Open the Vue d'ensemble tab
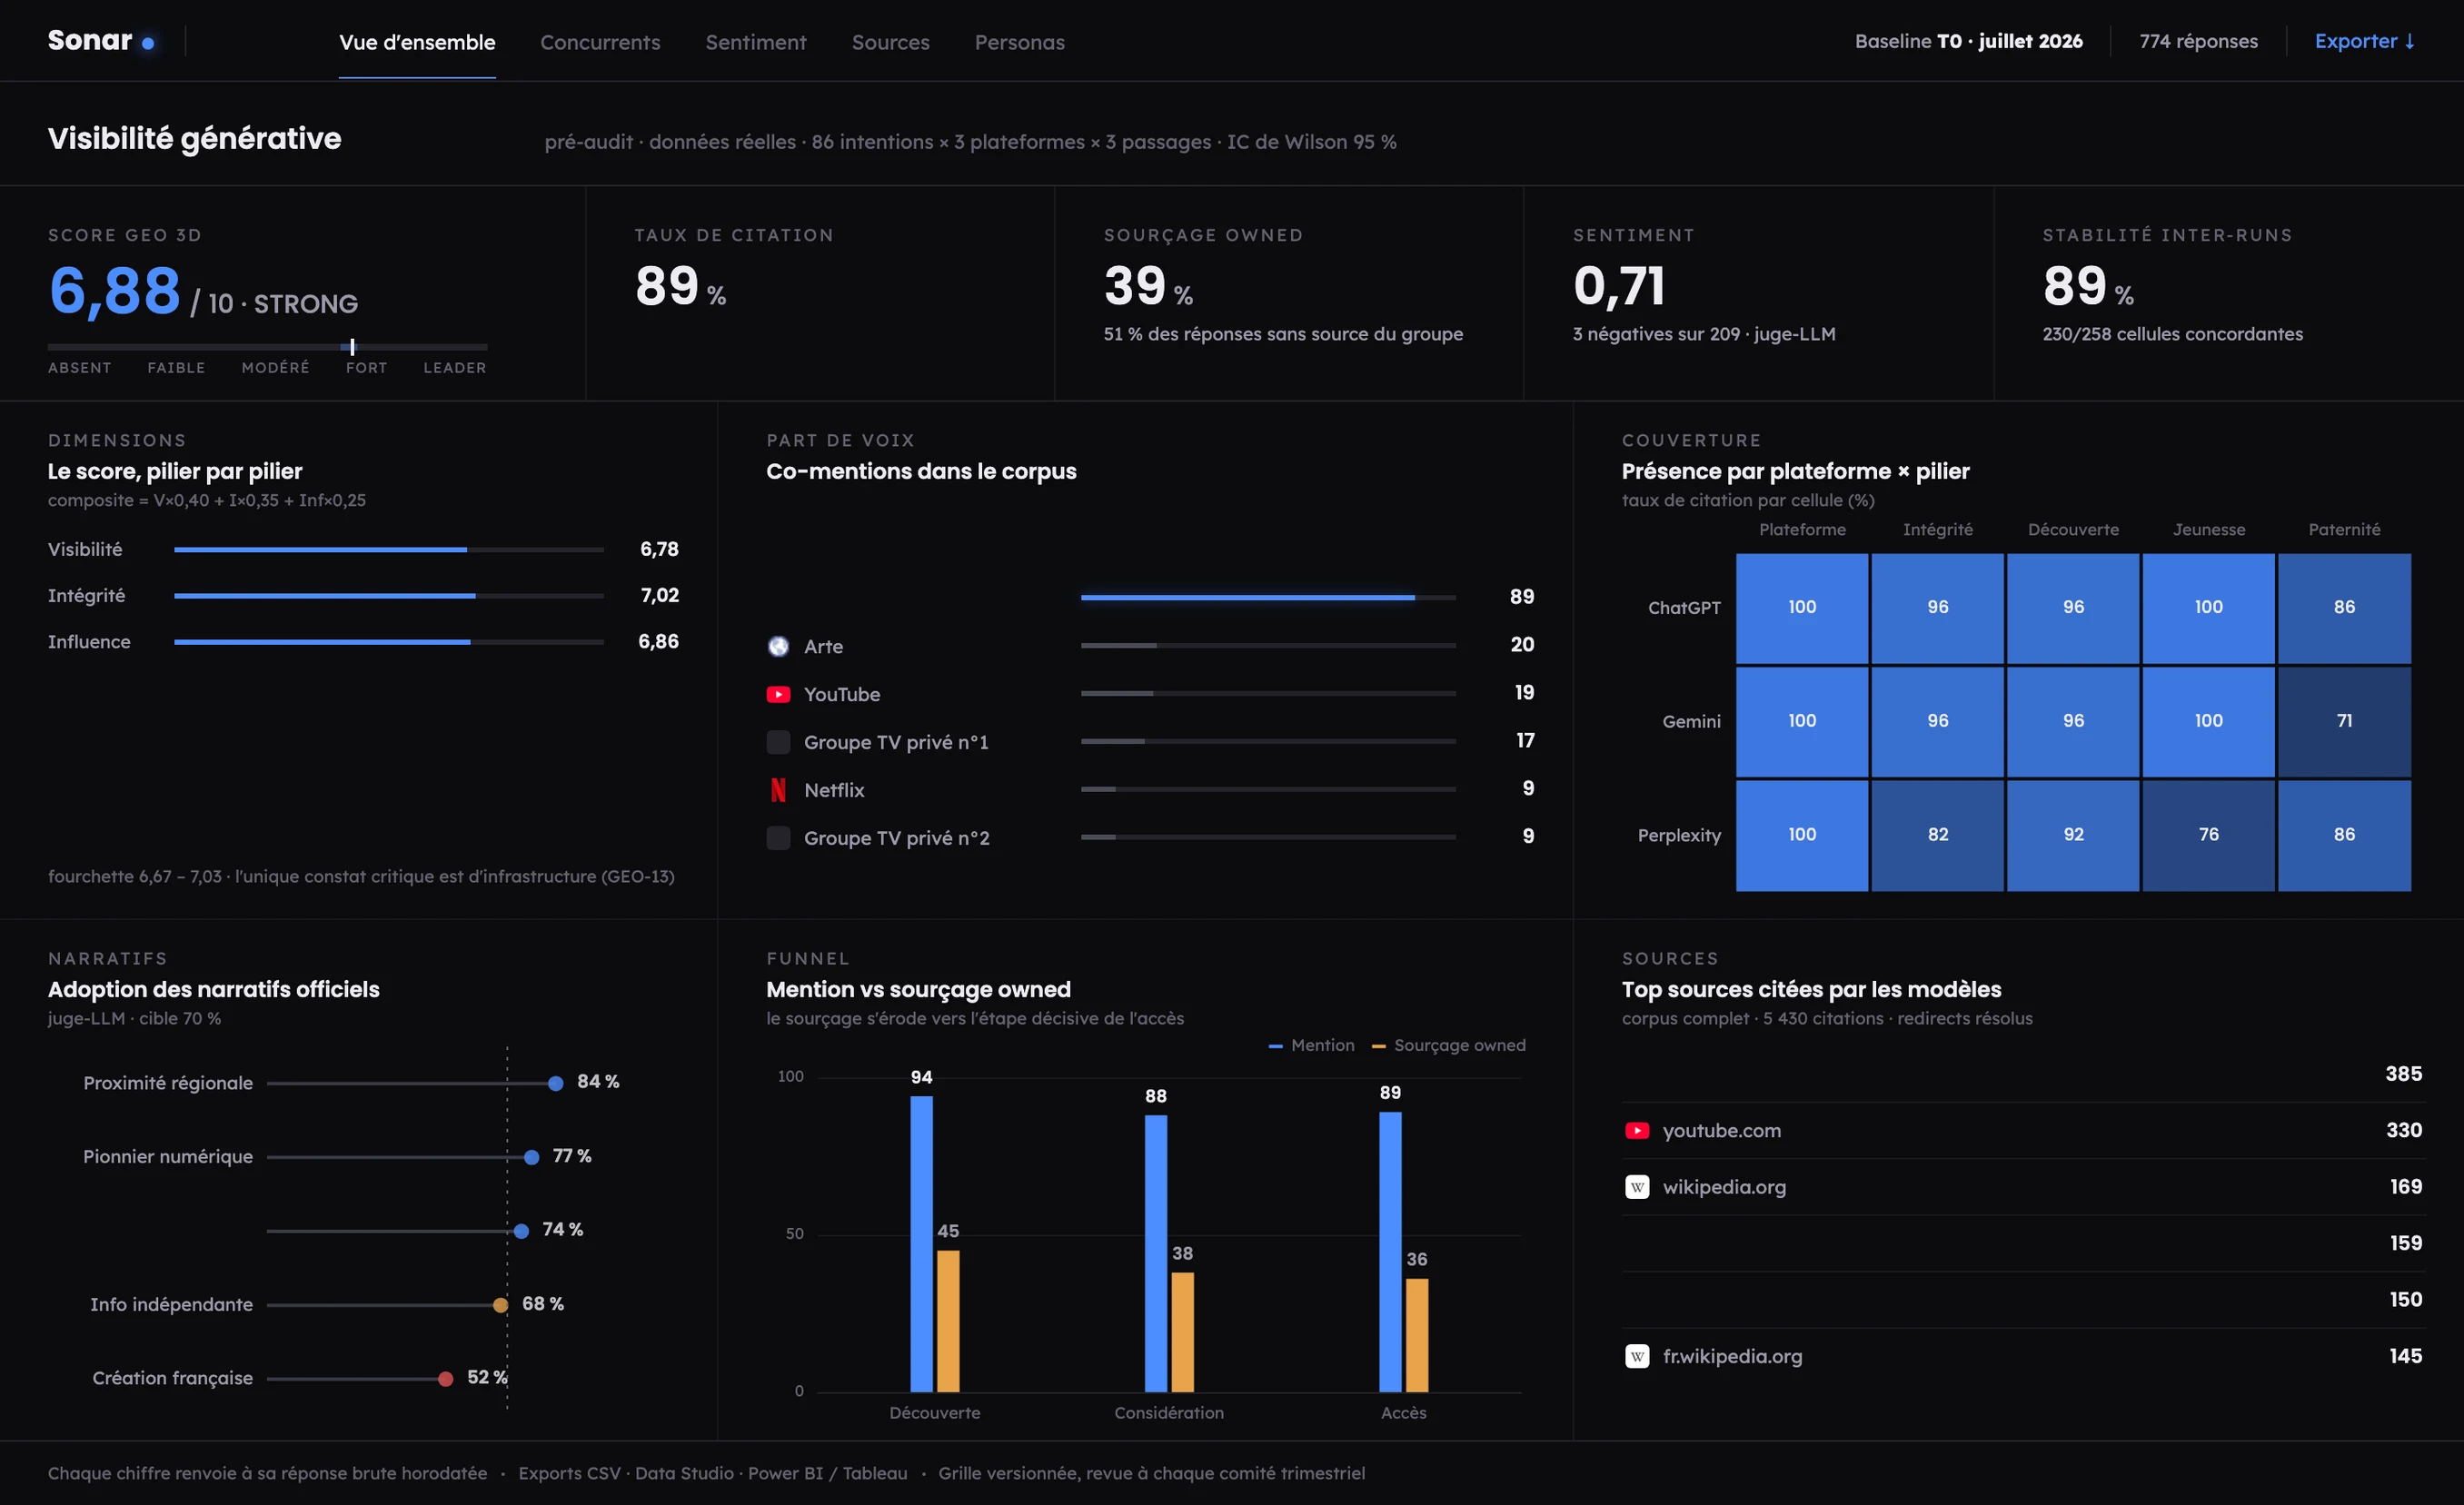Image resolution: width=2464 pixels, height=1505 pixels. tap(417, 42)
